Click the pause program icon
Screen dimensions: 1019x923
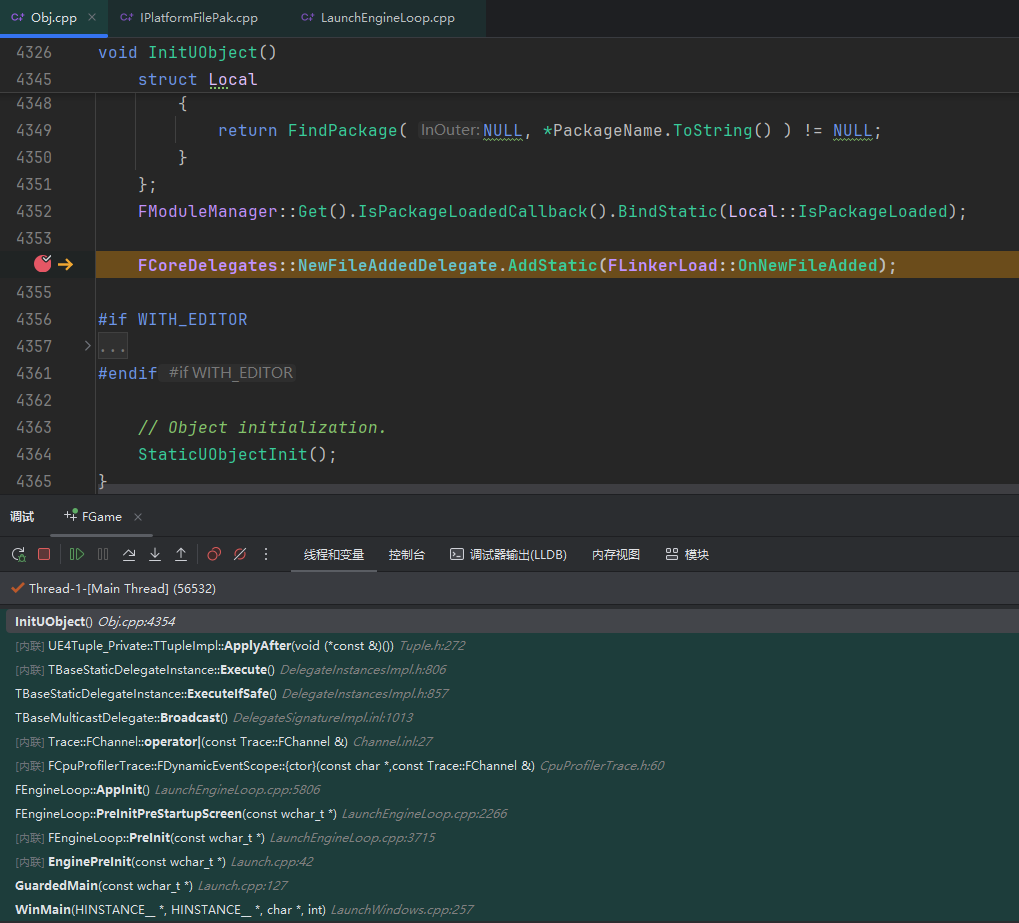[103, 554]
